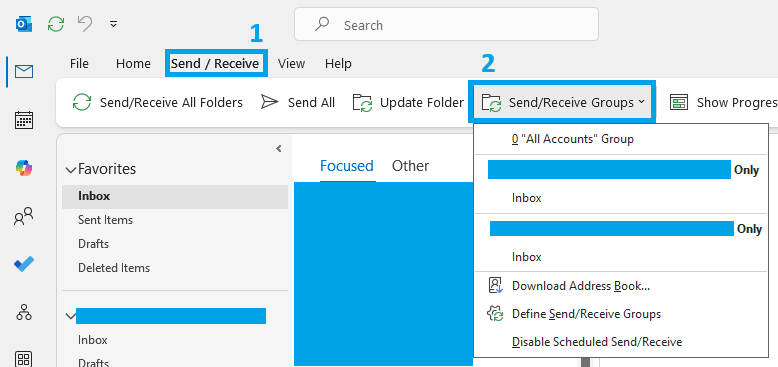Click the Send All button

[298, 103]
